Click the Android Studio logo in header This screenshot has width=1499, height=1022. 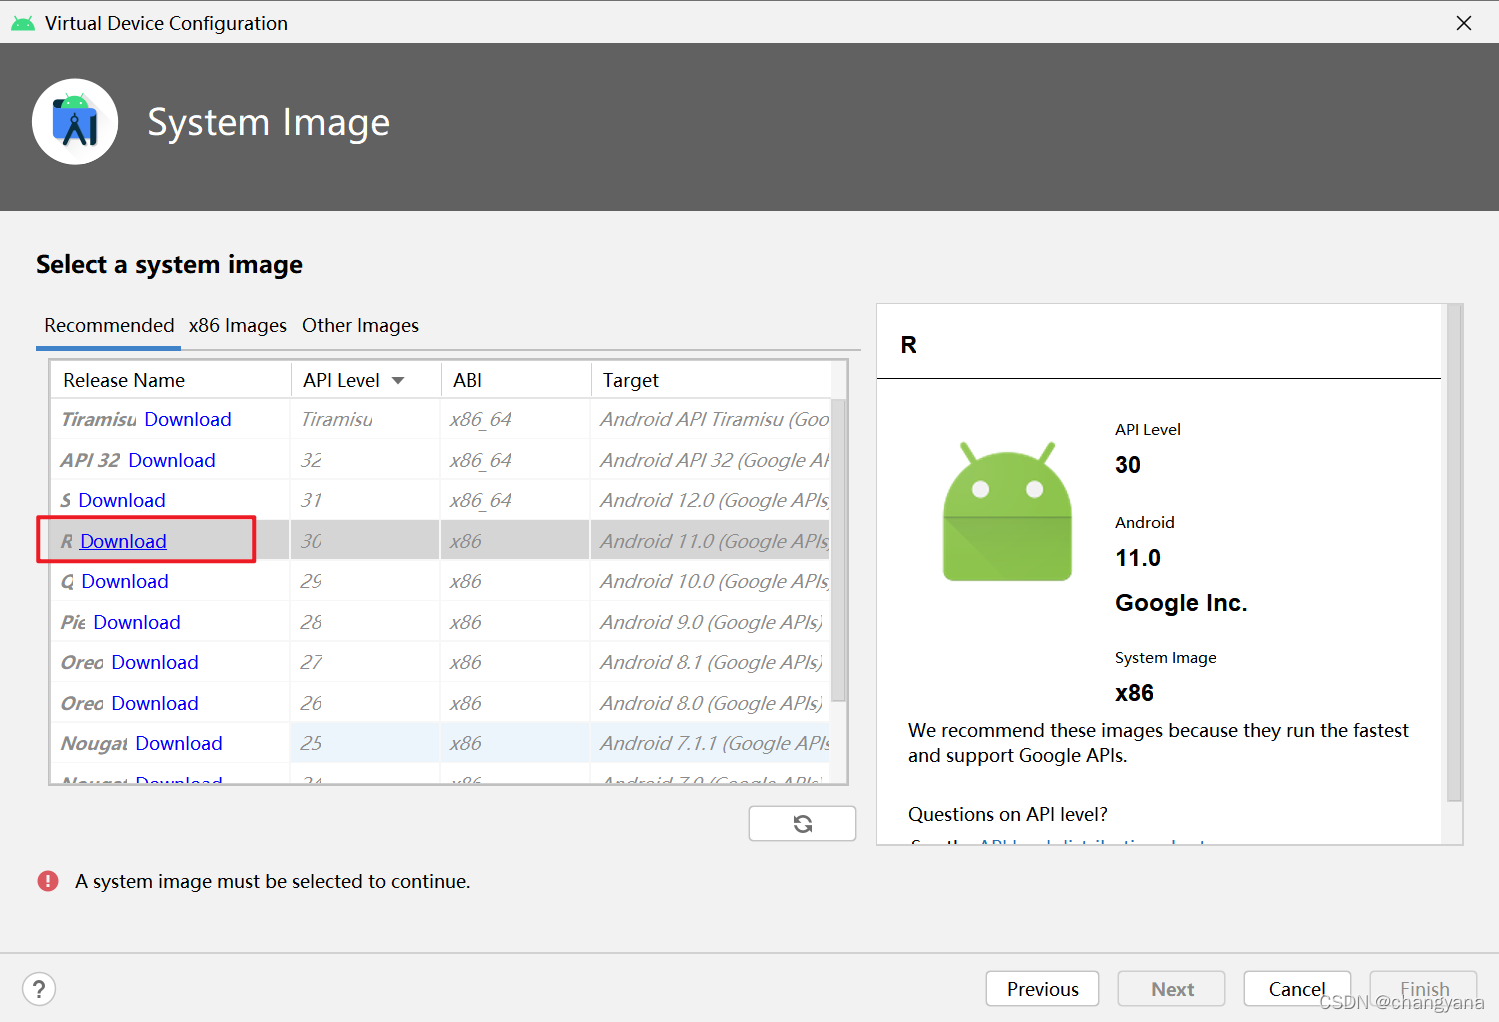[75, 122]
